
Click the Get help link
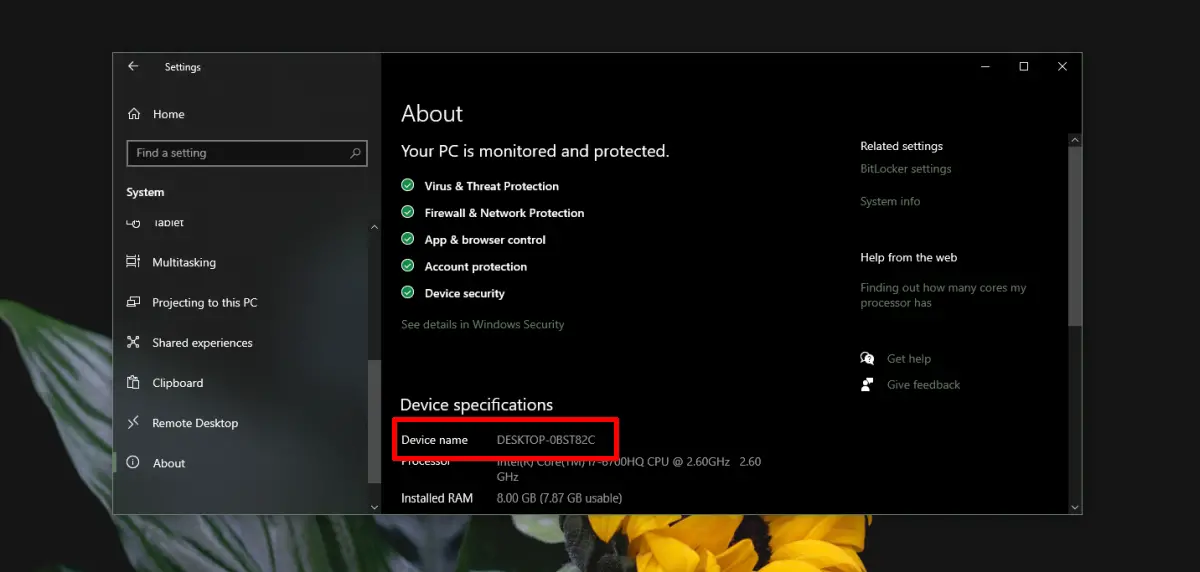click(909, 359)
